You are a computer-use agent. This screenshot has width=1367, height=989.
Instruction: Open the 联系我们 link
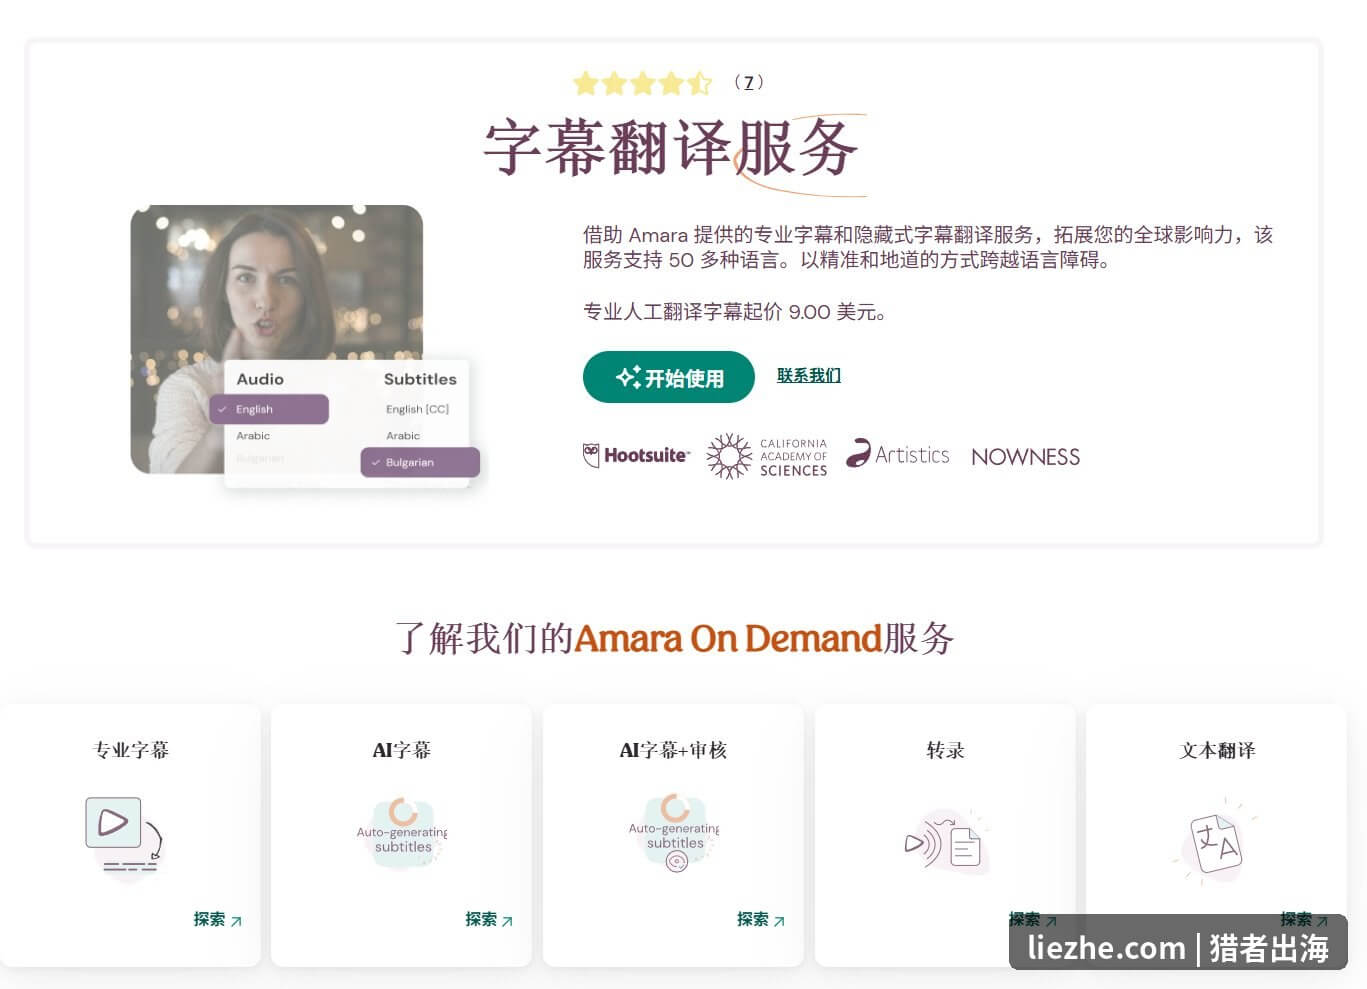(x=809, y=375)
